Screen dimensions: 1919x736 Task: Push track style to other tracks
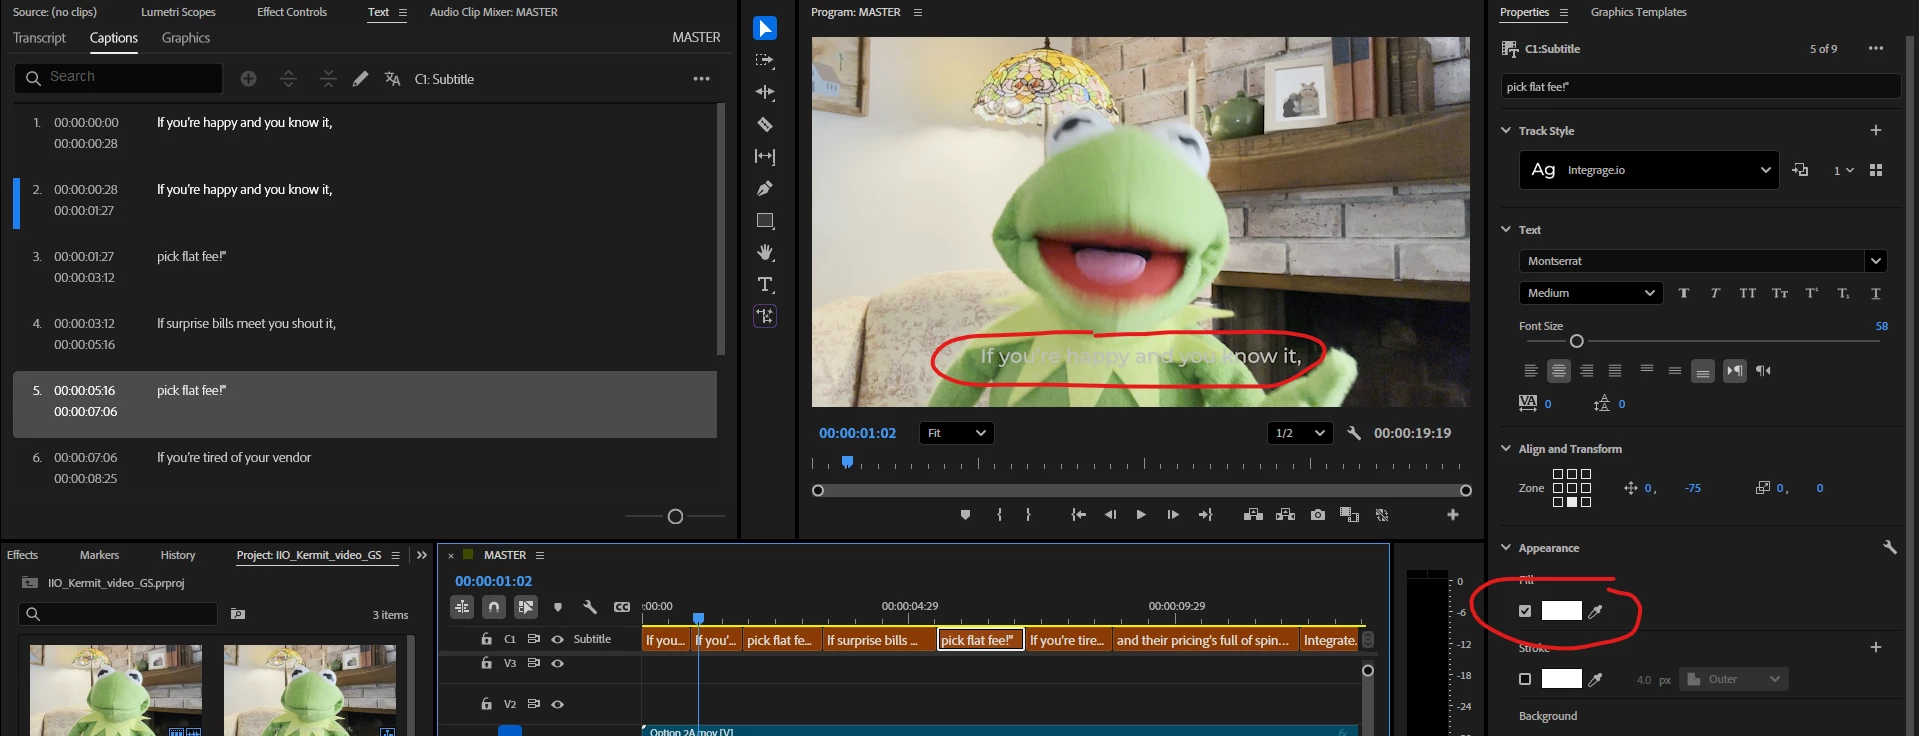pyautogui.click(x=1800, y=170)
